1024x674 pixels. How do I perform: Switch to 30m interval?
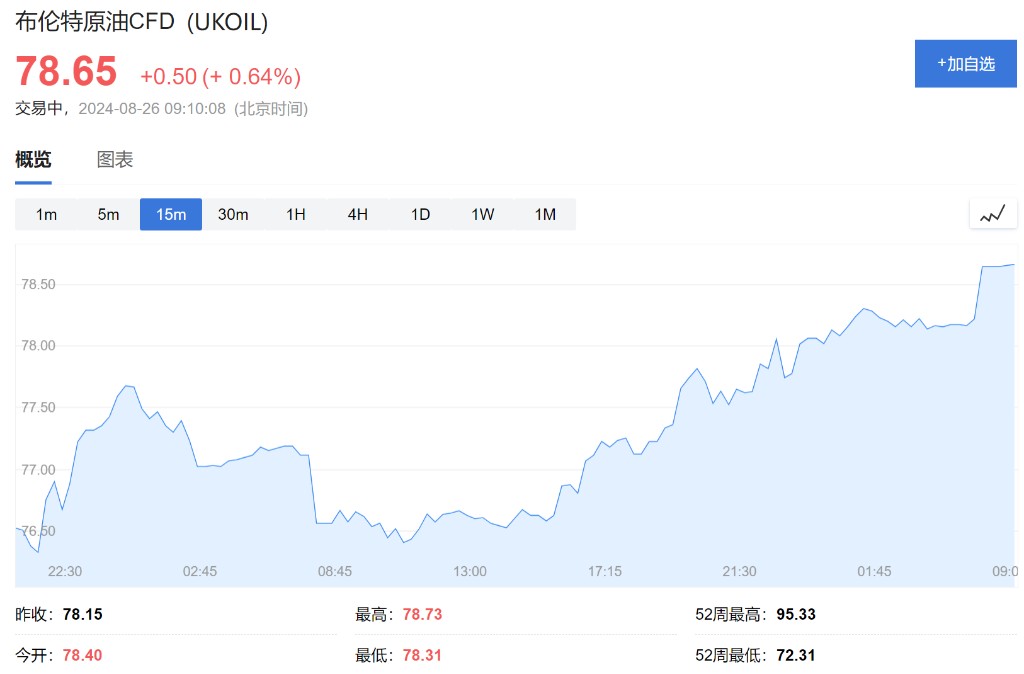point(233,214)
